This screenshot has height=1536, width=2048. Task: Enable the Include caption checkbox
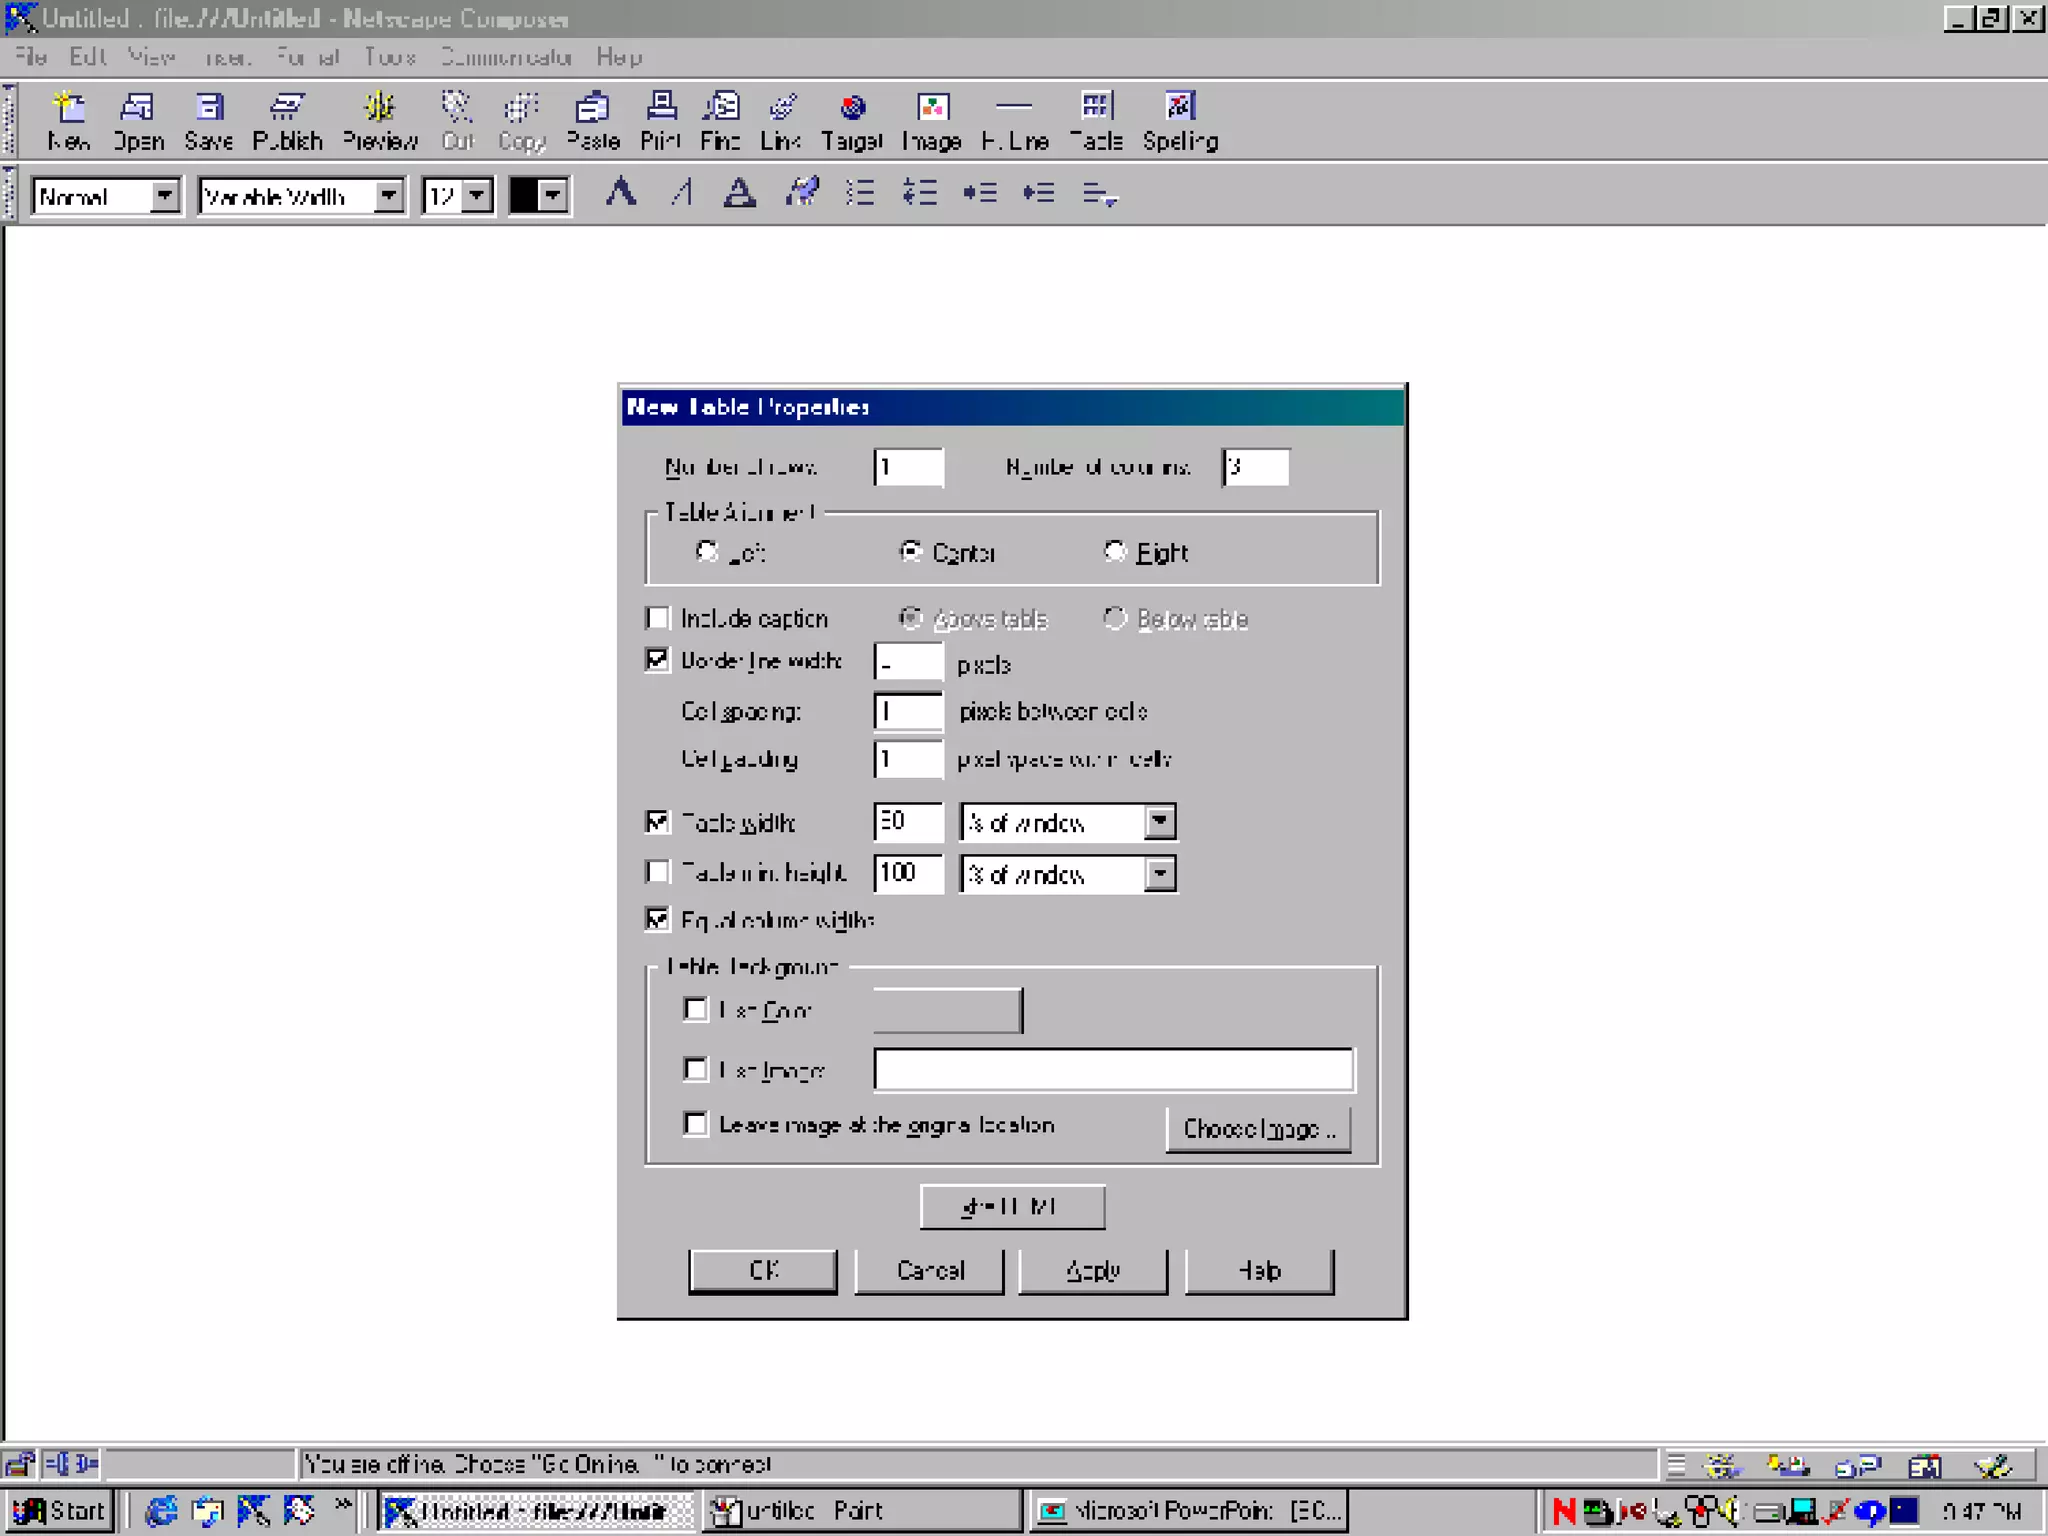point(658,619)
